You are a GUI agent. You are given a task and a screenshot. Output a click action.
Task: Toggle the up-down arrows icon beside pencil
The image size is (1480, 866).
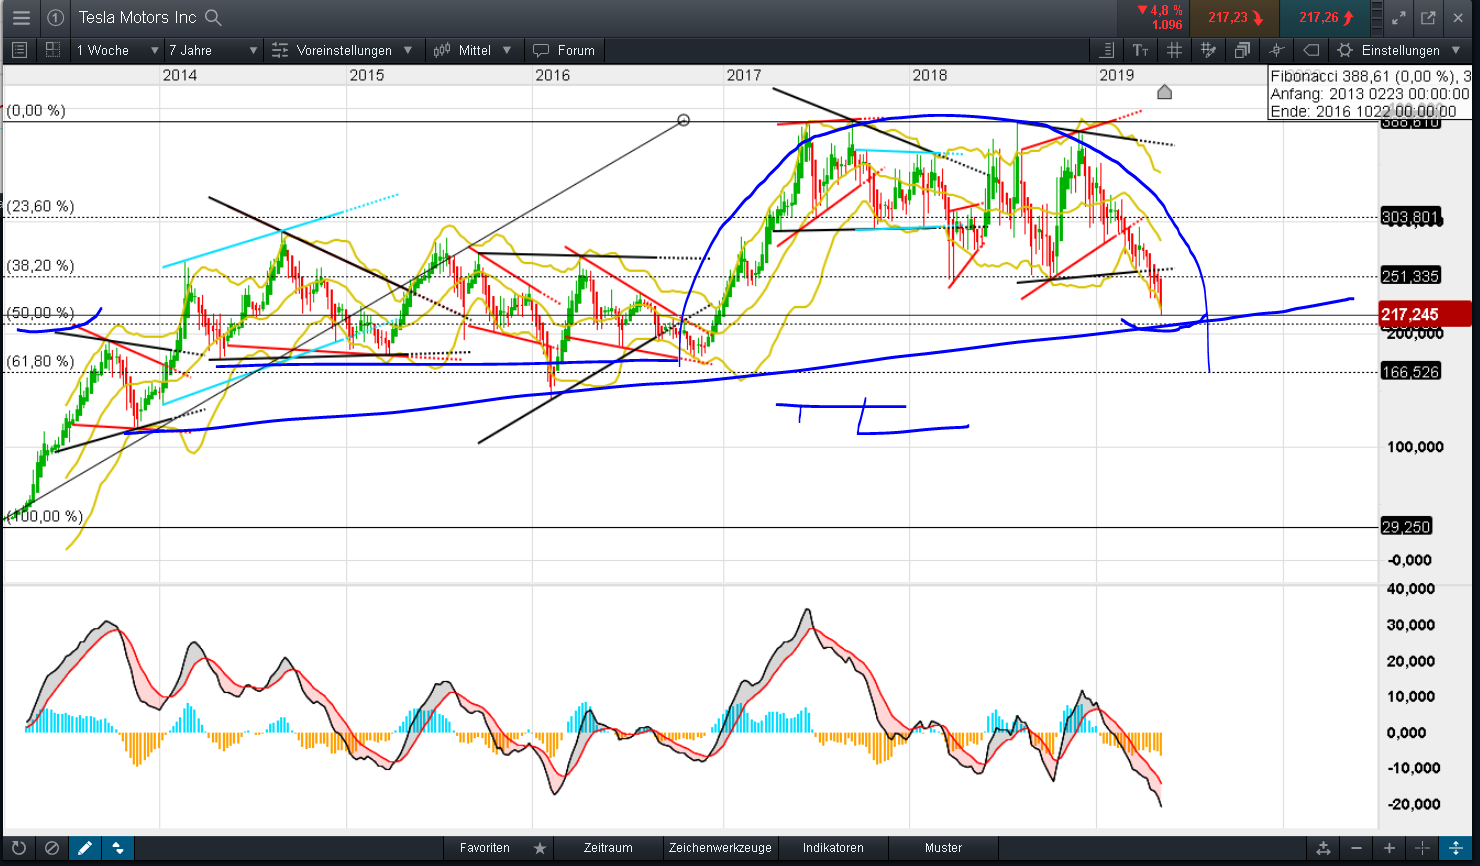118,848
